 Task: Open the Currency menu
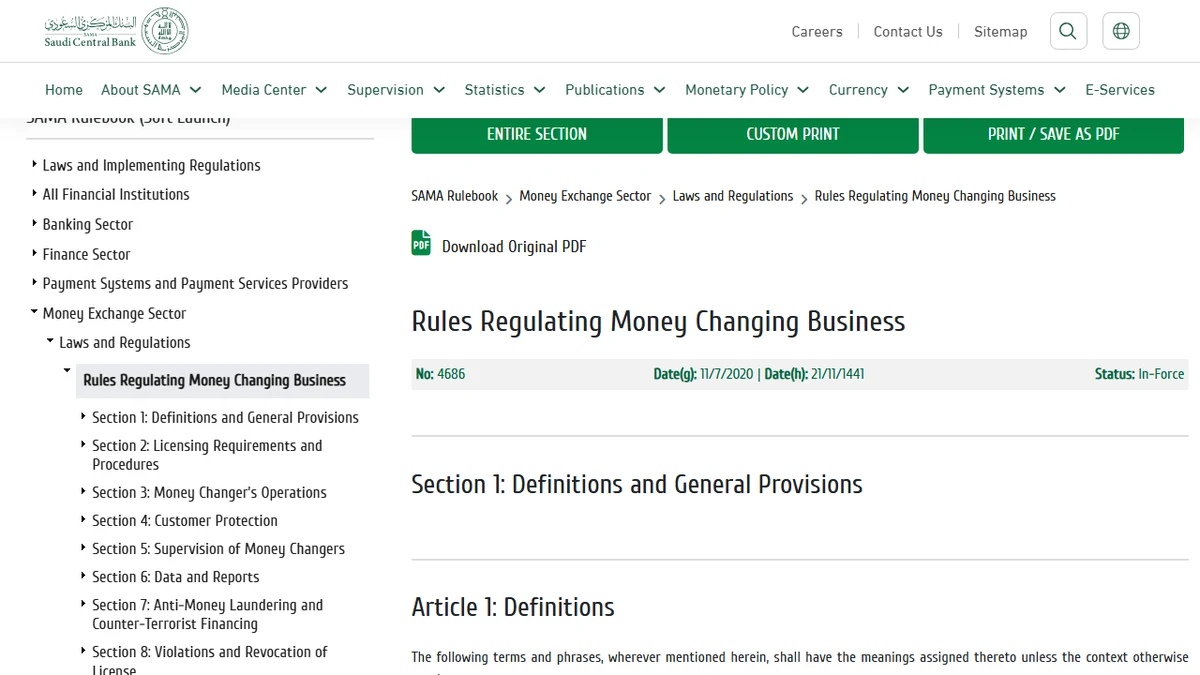coord(869,90)
